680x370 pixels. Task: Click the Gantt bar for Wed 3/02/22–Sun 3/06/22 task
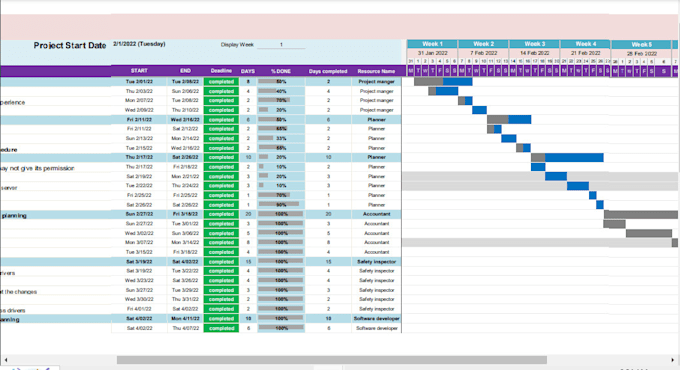pyautogui.click(x=649, y=233)
